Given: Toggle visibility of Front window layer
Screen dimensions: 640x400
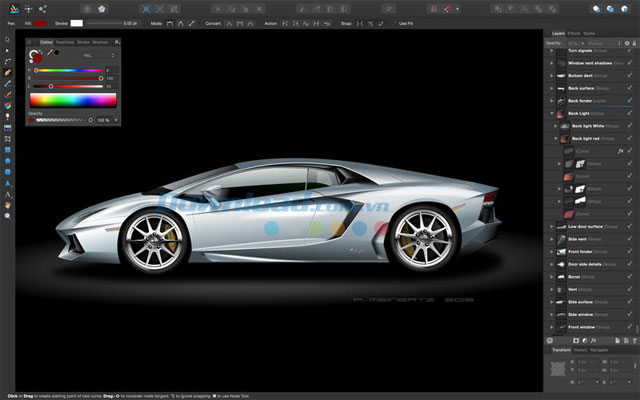Looking at the screenshot, I should 630,327.
